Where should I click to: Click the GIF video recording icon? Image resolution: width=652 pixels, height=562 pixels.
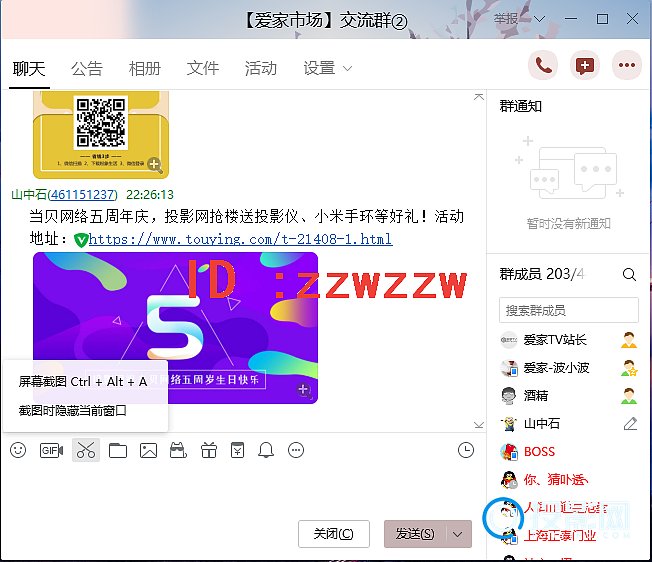click(x=51, y=450)
